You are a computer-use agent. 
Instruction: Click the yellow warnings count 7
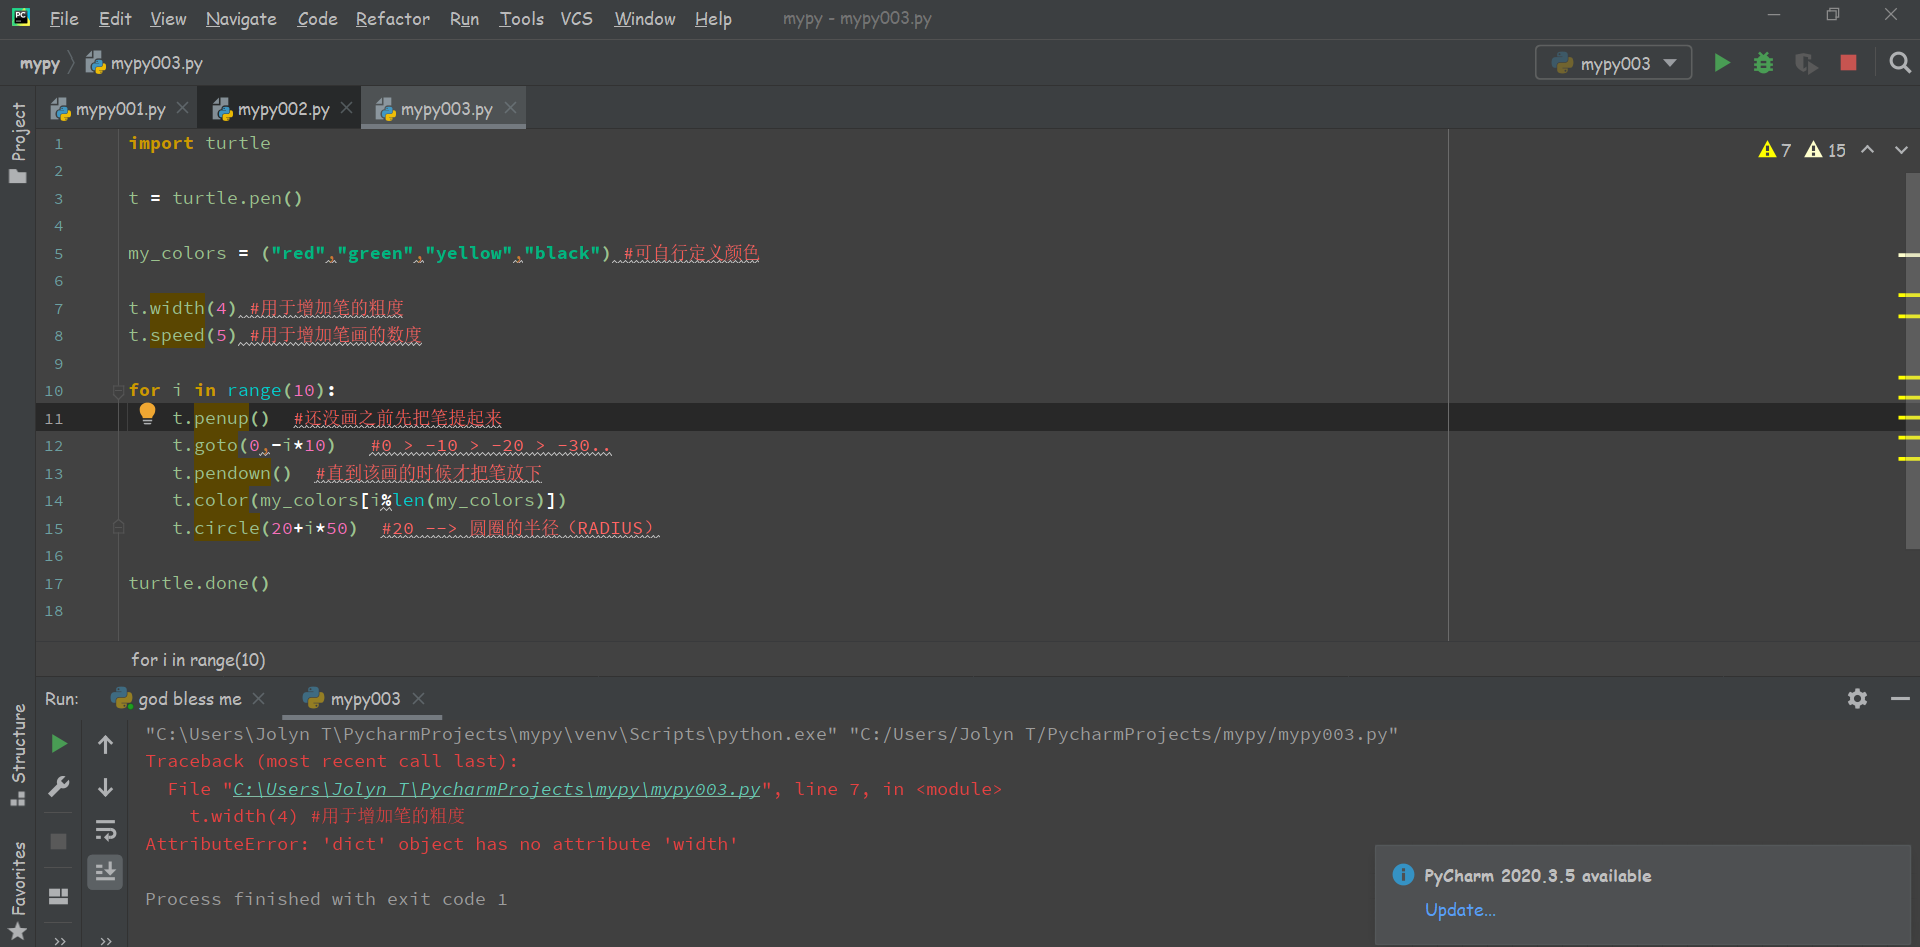(x=1775, y=150)
